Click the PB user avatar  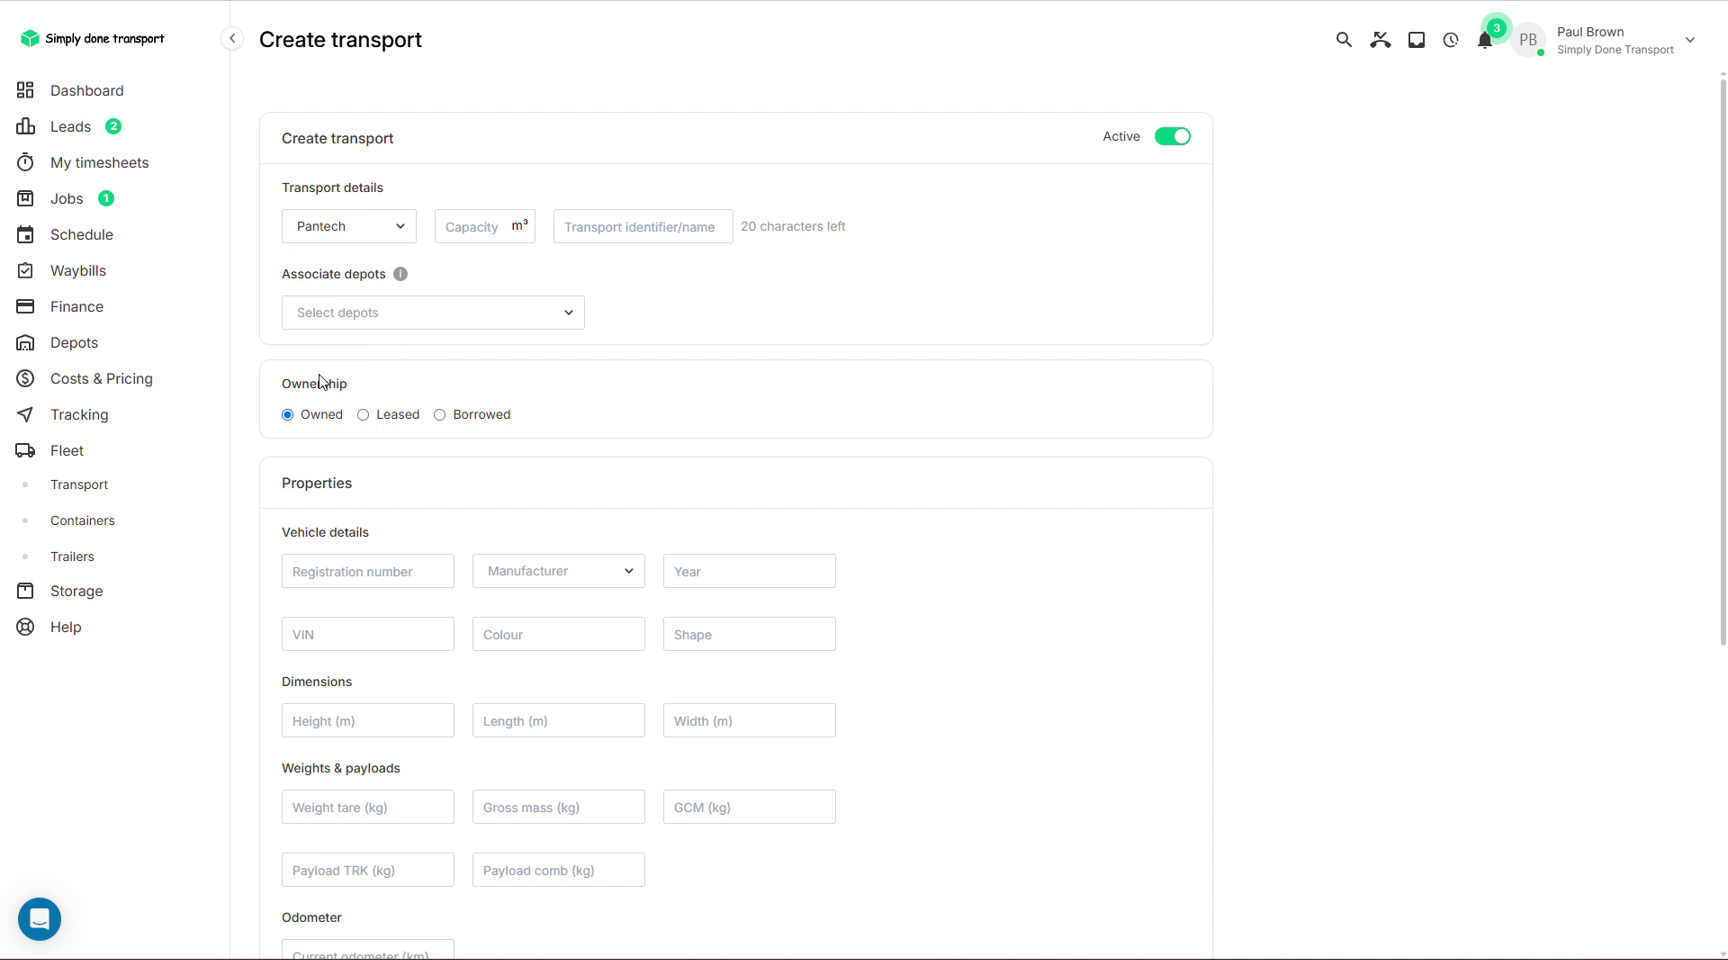point(1528,40)
